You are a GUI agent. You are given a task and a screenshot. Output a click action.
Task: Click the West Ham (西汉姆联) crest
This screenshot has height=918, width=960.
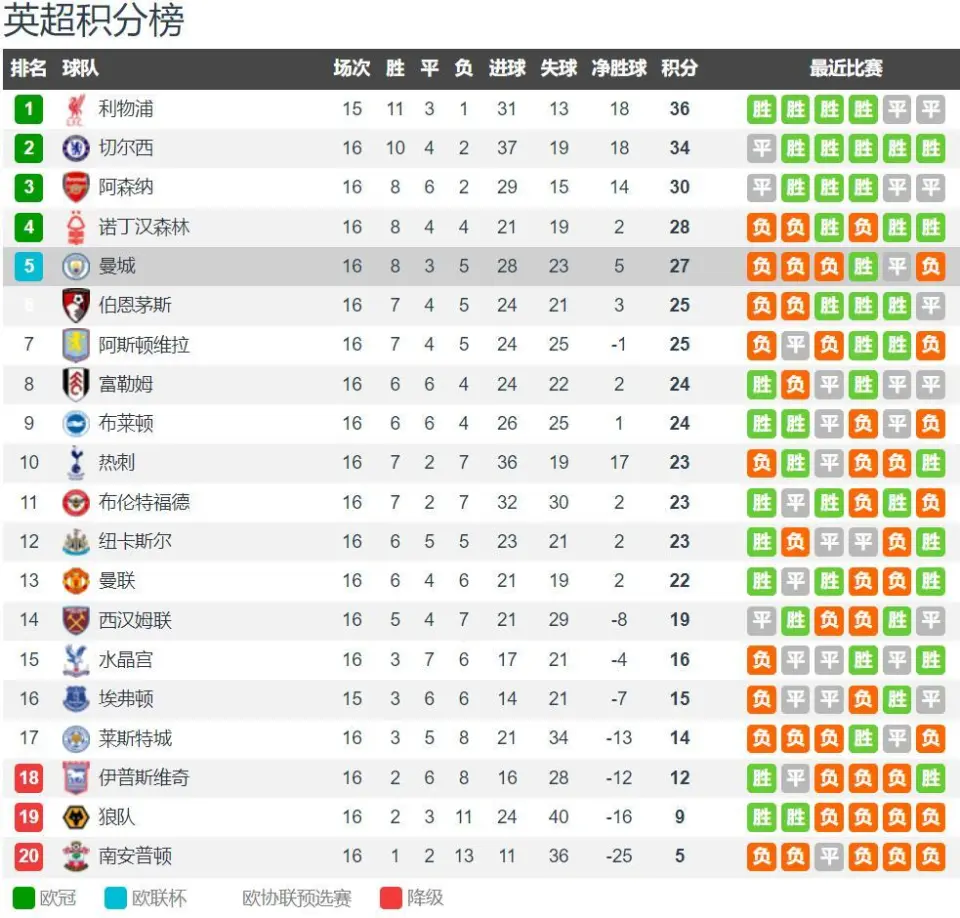click(76, 620)
